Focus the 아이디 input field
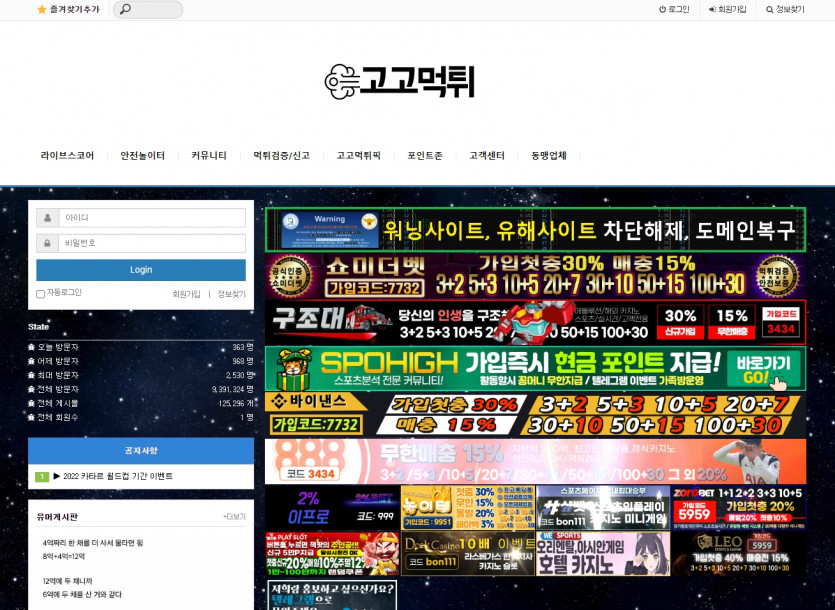Image resolution: width=835 pixels, height=610 pixels. pyautogui.click(x=151, y=217)
